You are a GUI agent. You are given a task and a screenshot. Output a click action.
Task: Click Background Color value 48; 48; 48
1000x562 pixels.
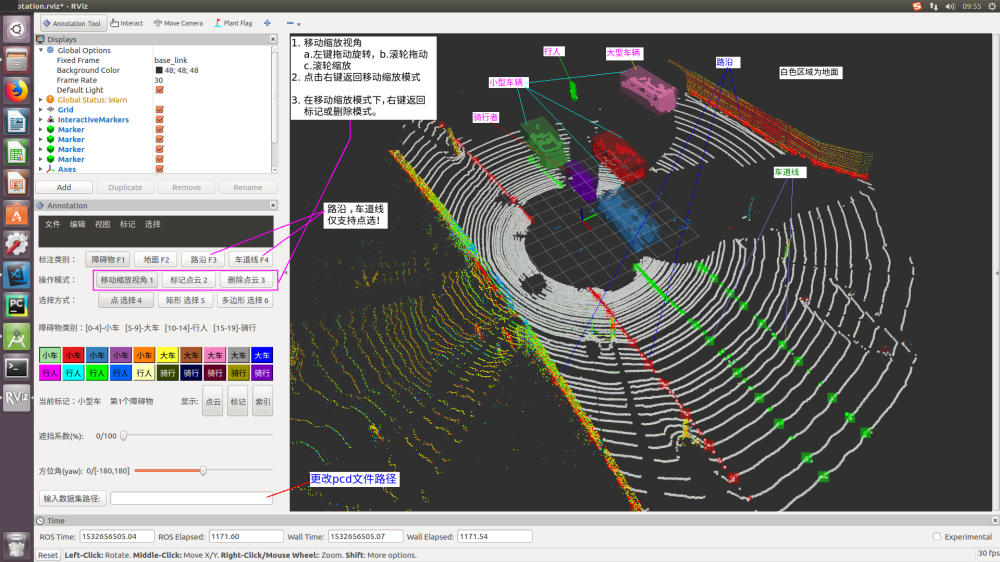[x=181, y=70]
